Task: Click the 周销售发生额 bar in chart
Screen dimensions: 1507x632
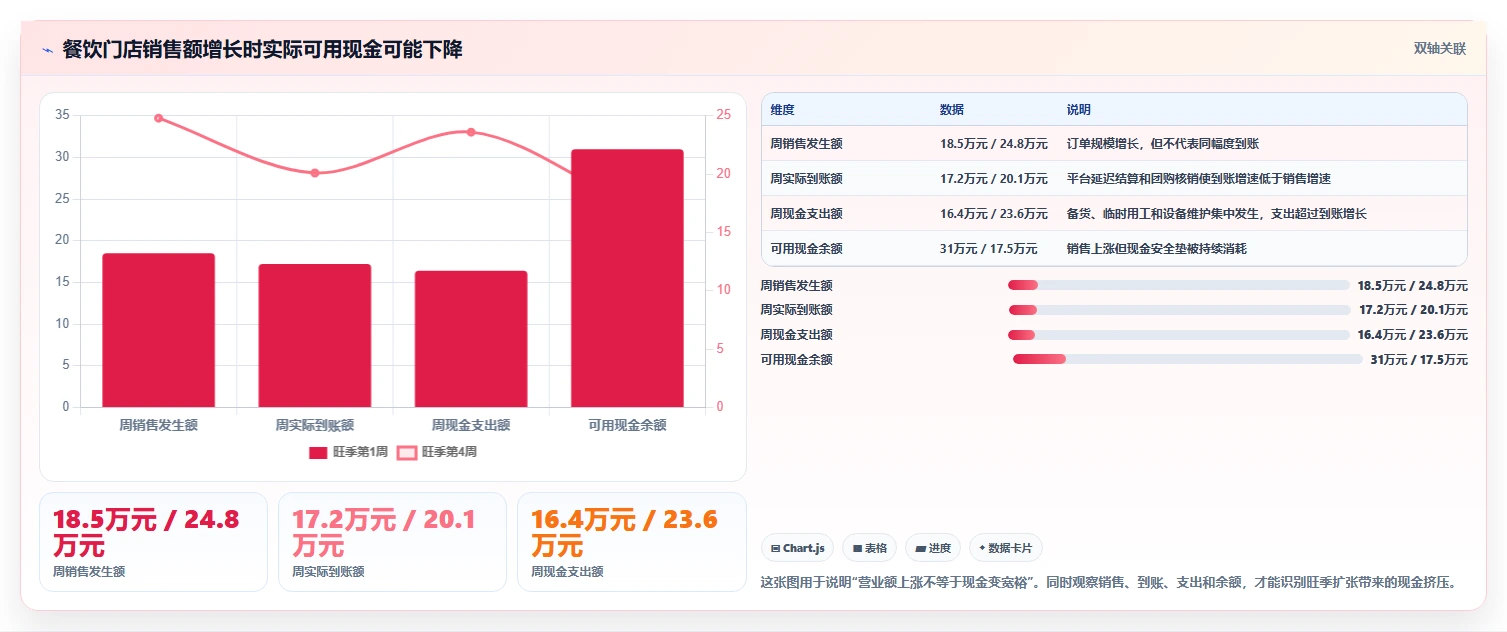Action: (x=158, y=330)
